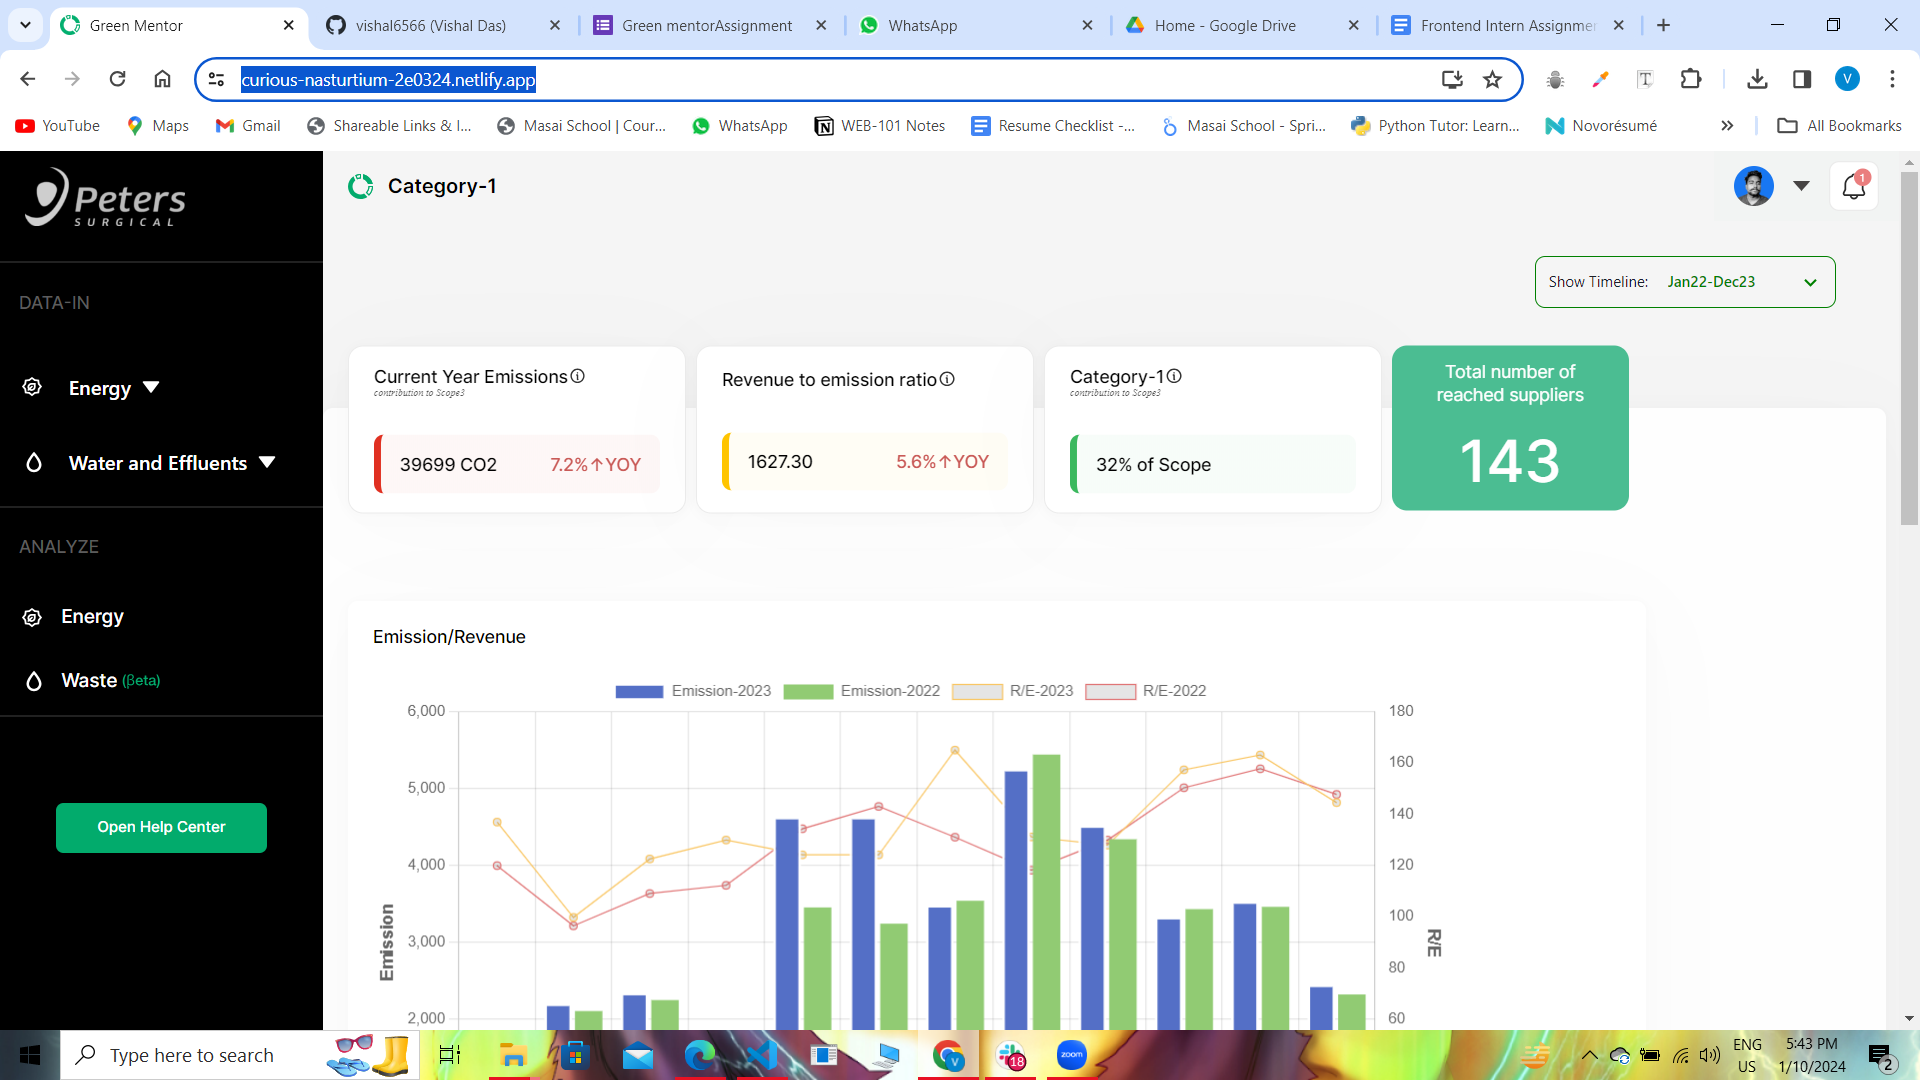1920x1080 pixels.
Task: Click the notification bell icon
Action: click(x=1853, y=186)
